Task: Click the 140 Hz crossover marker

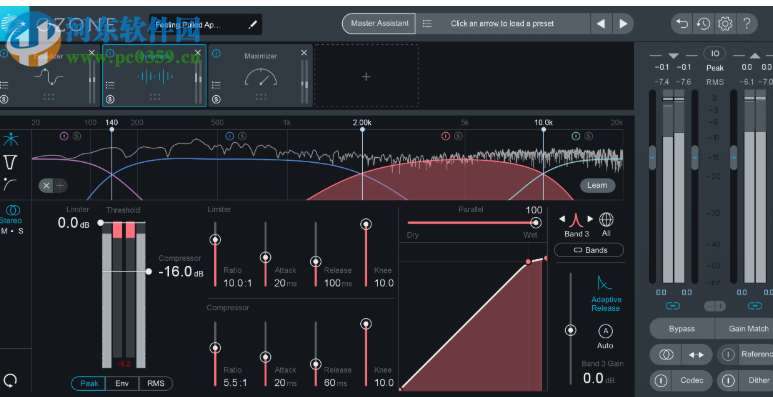Action: 111,129
